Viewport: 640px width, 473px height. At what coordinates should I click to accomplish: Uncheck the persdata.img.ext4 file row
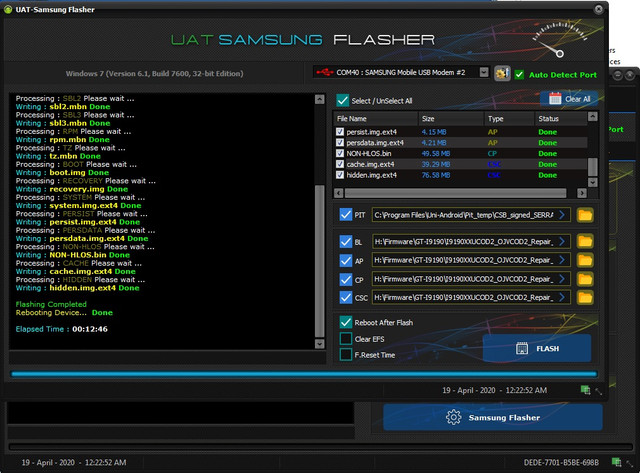[x=340, y=142]
